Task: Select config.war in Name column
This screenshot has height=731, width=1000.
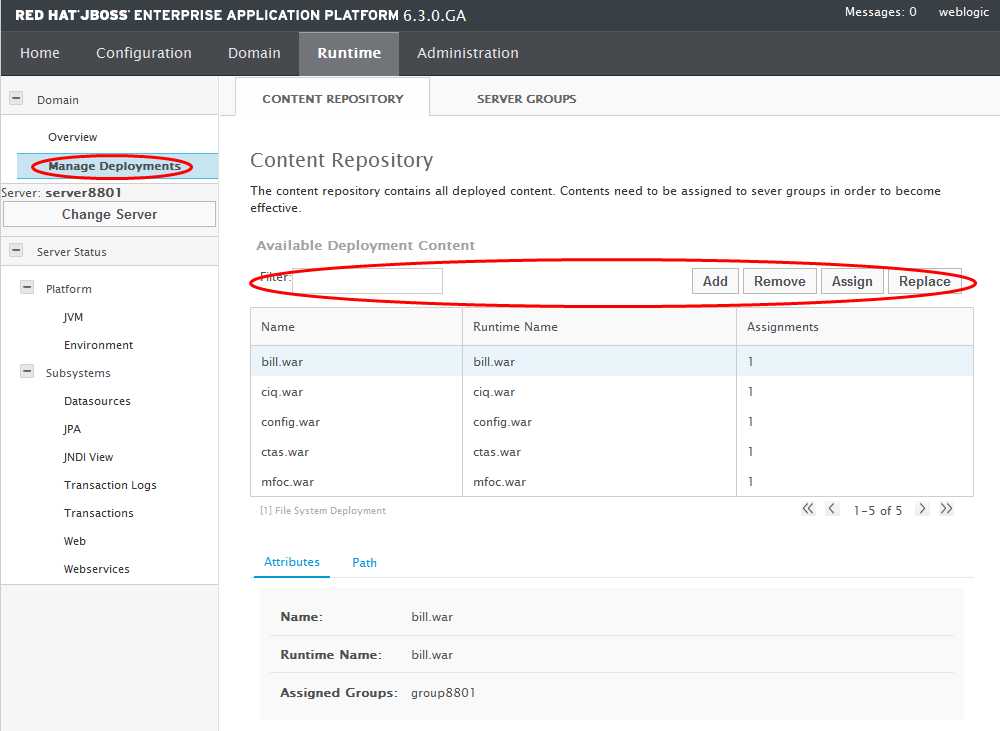Action: click(290, 422)
